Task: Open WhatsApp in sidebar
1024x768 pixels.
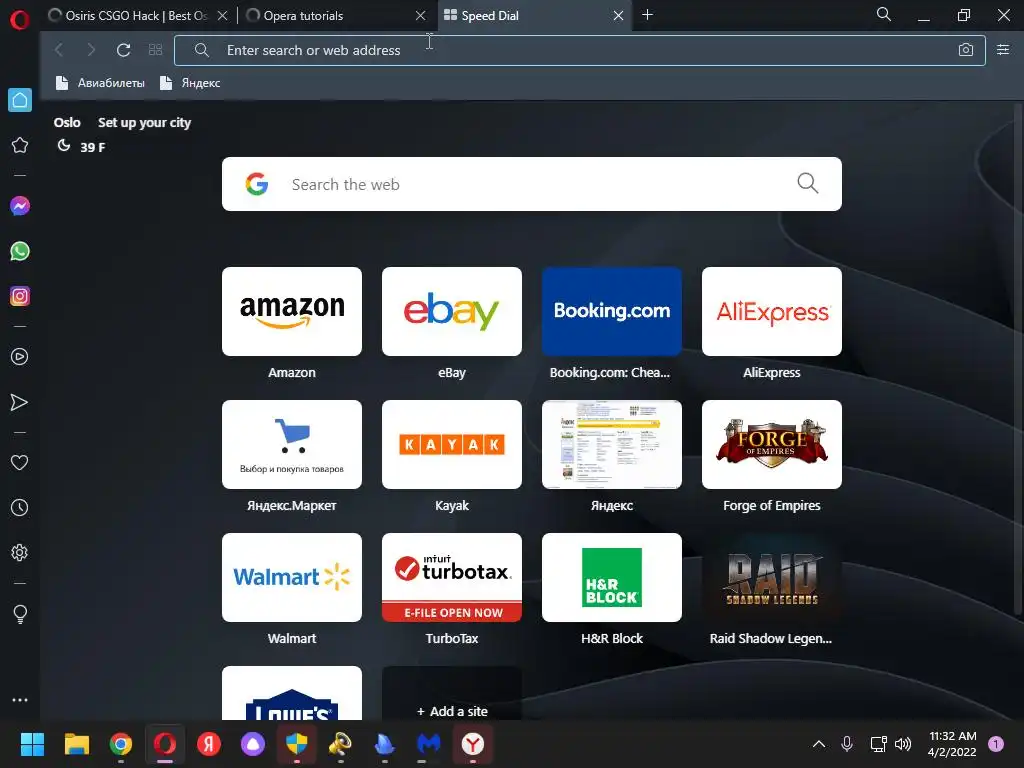Action: pyautogui.click(x=20, y=251)
